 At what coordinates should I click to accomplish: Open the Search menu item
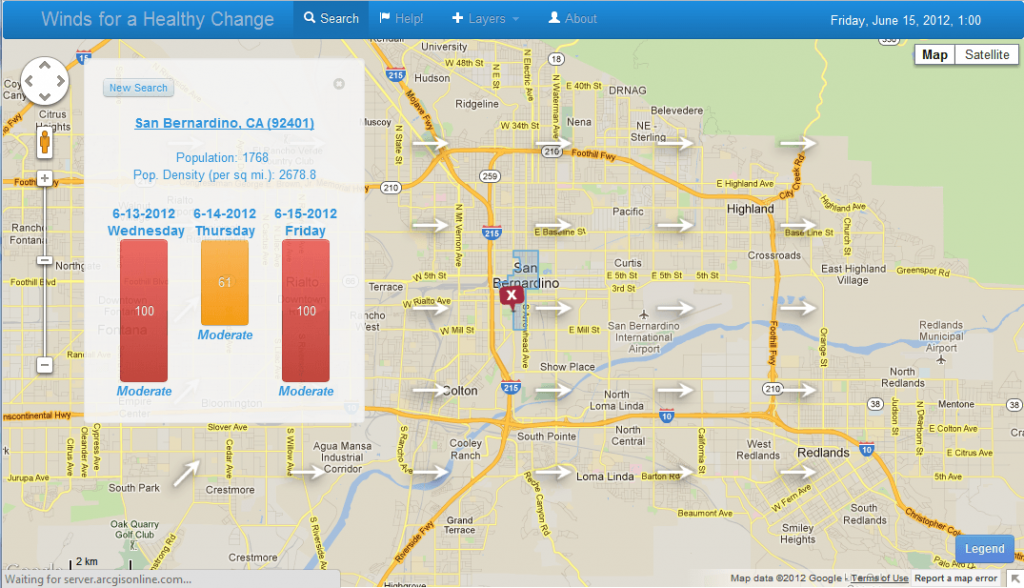tap(331, 19)
